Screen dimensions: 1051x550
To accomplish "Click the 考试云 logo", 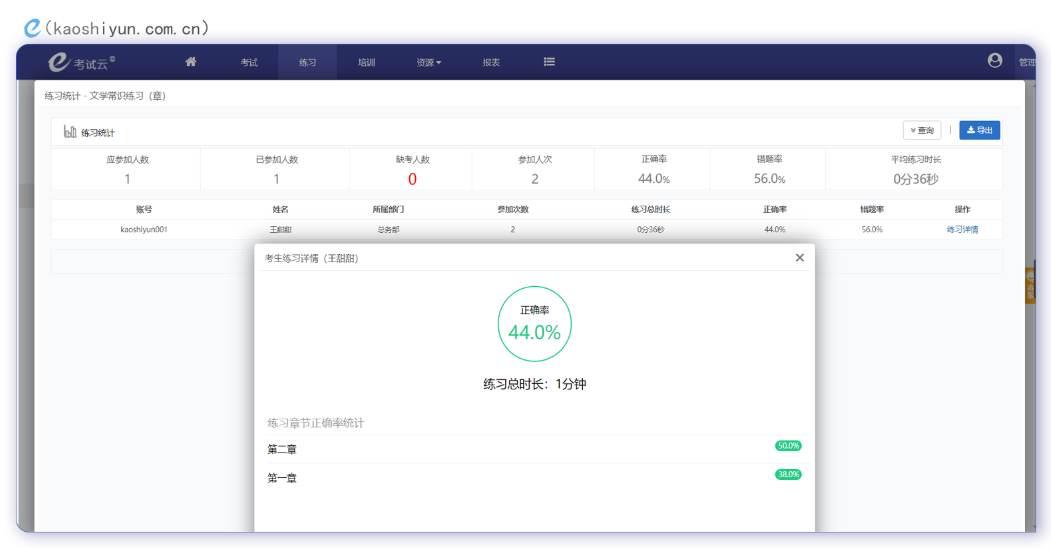I will coord(82,63).
